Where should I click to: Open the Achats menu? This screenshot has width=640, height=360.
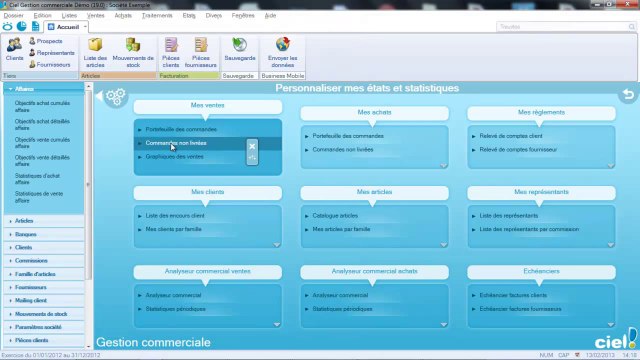coord(123,16)
